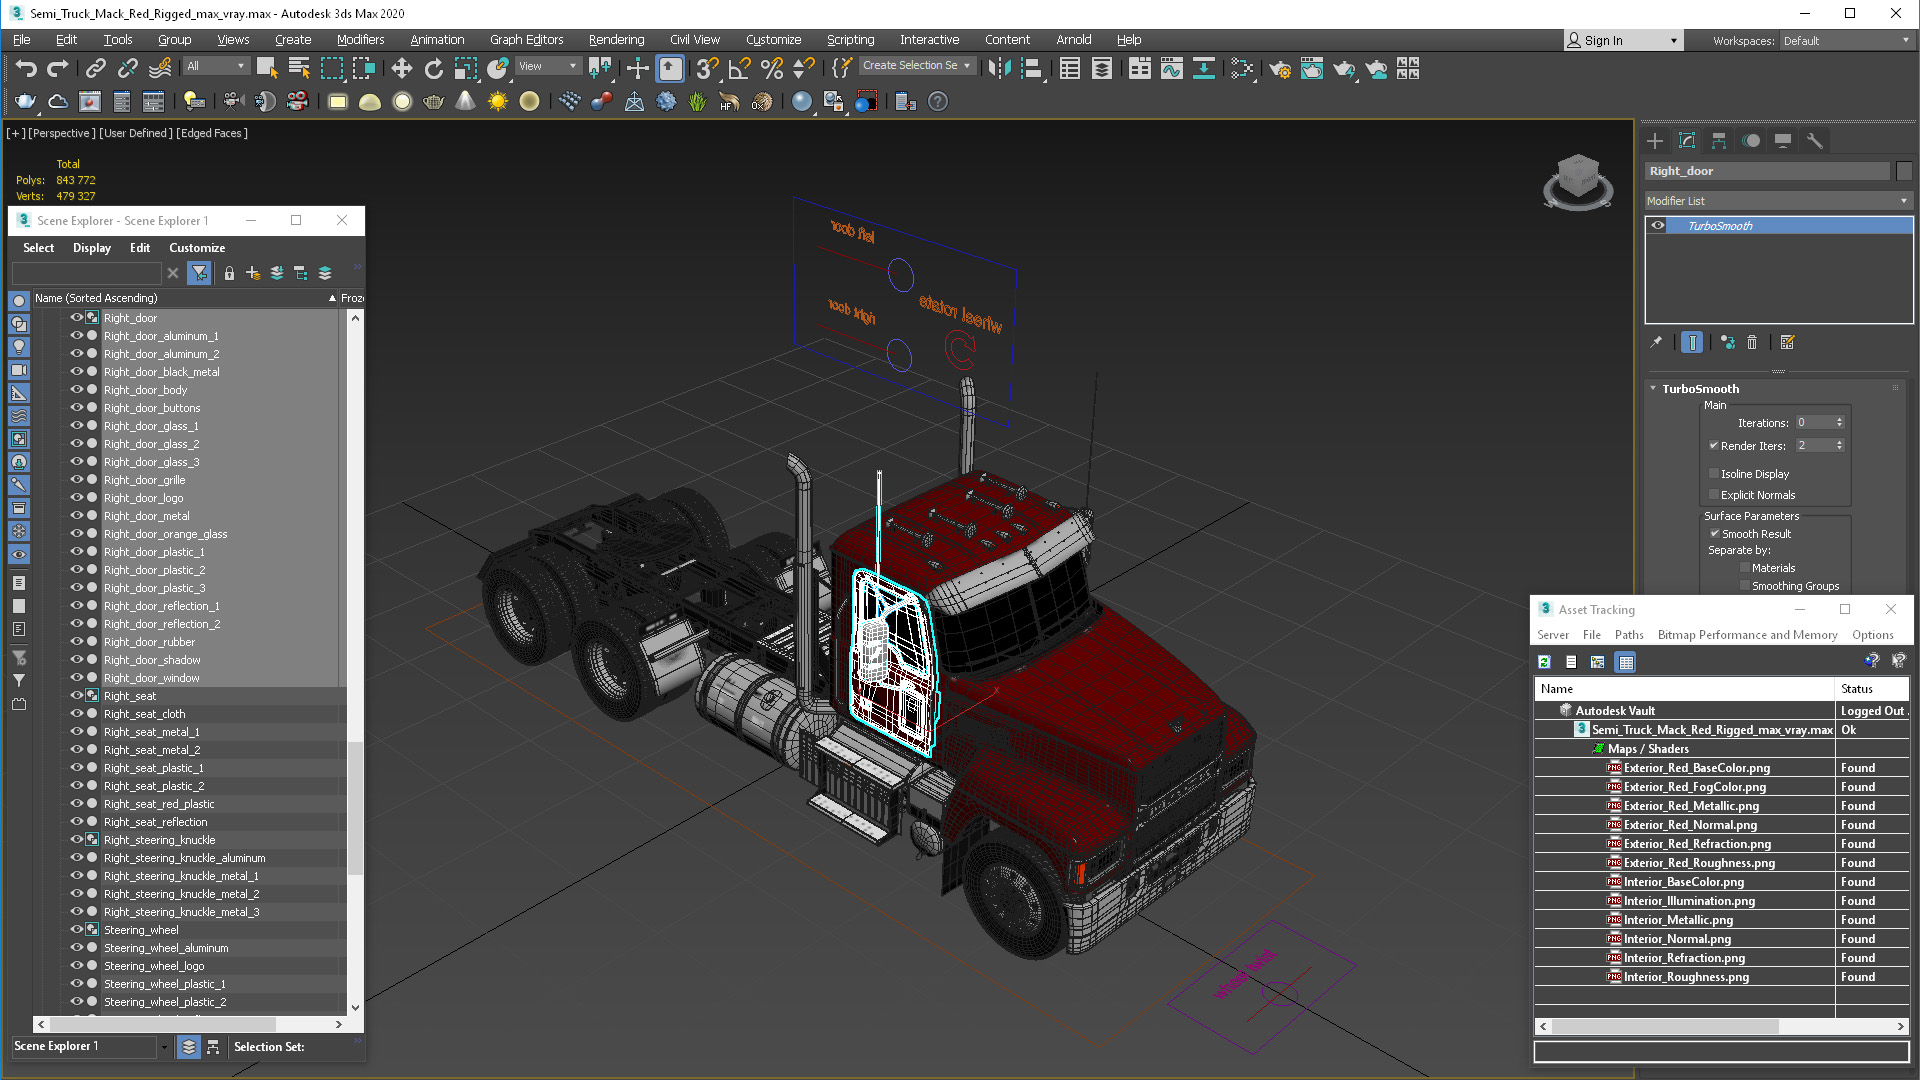The height and width of the screenshot is (1080, 1920).
Task: Open Customize menu in Scene Explorer
Action: click(197, 248)
